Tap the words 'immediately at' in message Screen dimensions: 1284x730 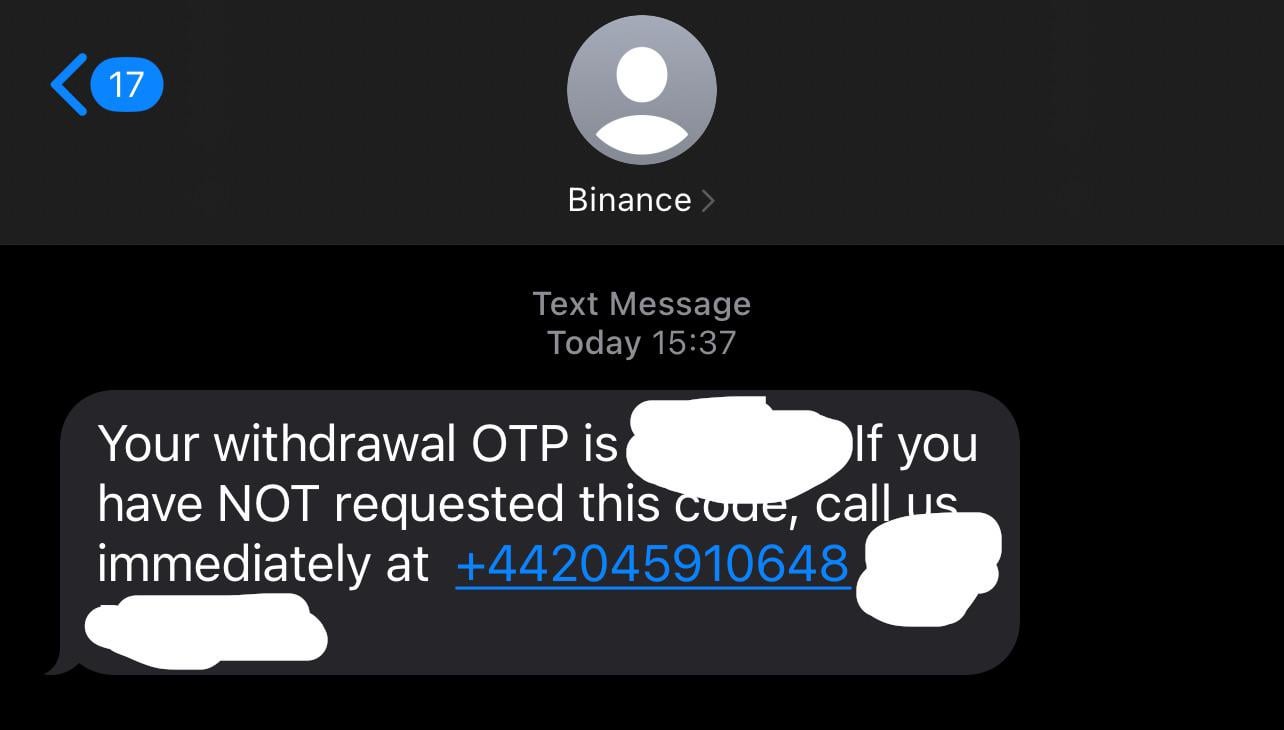(x=263, y=564)
